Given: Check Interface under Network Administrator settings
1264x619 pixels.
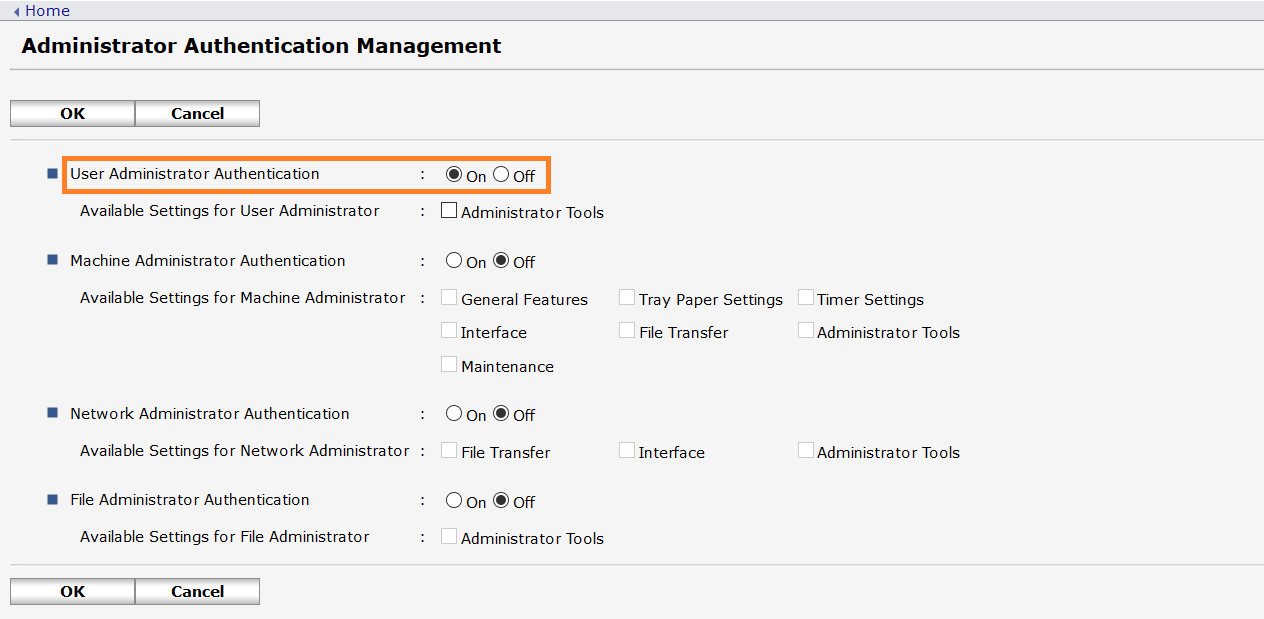Looking at the screenshot, I should 627,449.
